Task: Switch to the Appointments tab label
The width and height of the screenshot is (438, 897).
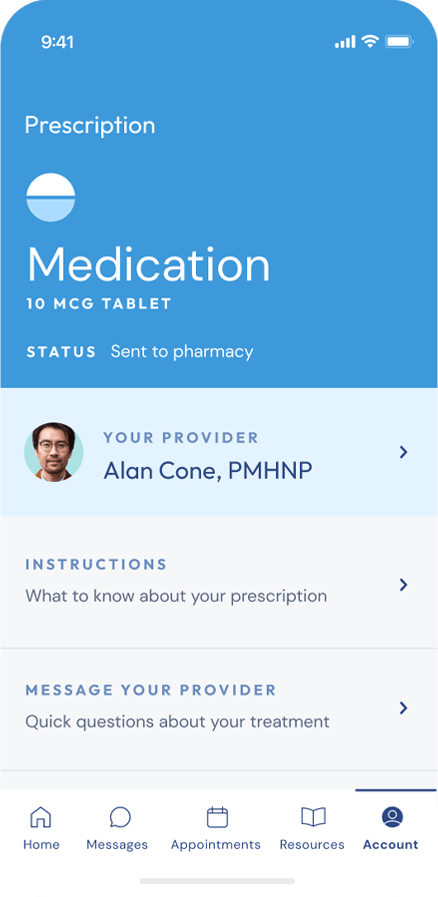Action: click(x=216, y=844)
